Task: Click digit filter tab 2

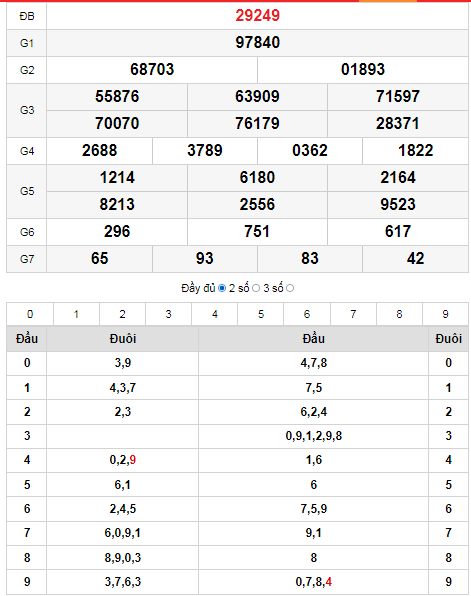Action: [x=122, y=314]
